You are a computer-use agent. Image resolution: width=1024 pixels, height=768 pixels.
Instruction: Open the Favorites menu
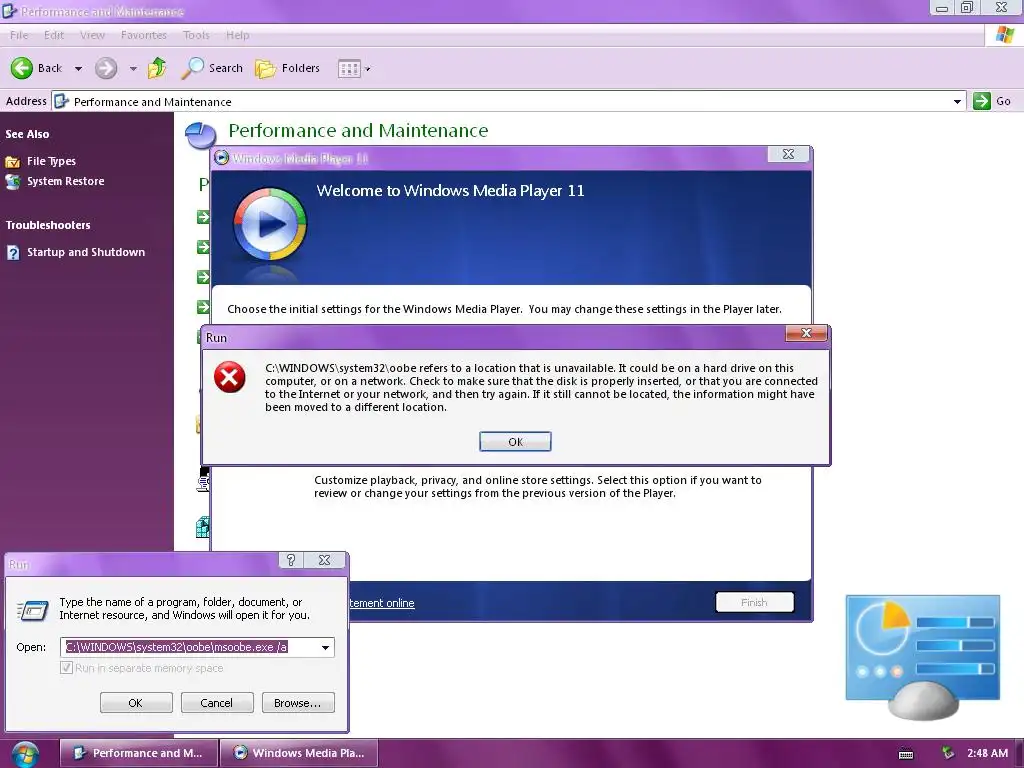pos(144,35)
